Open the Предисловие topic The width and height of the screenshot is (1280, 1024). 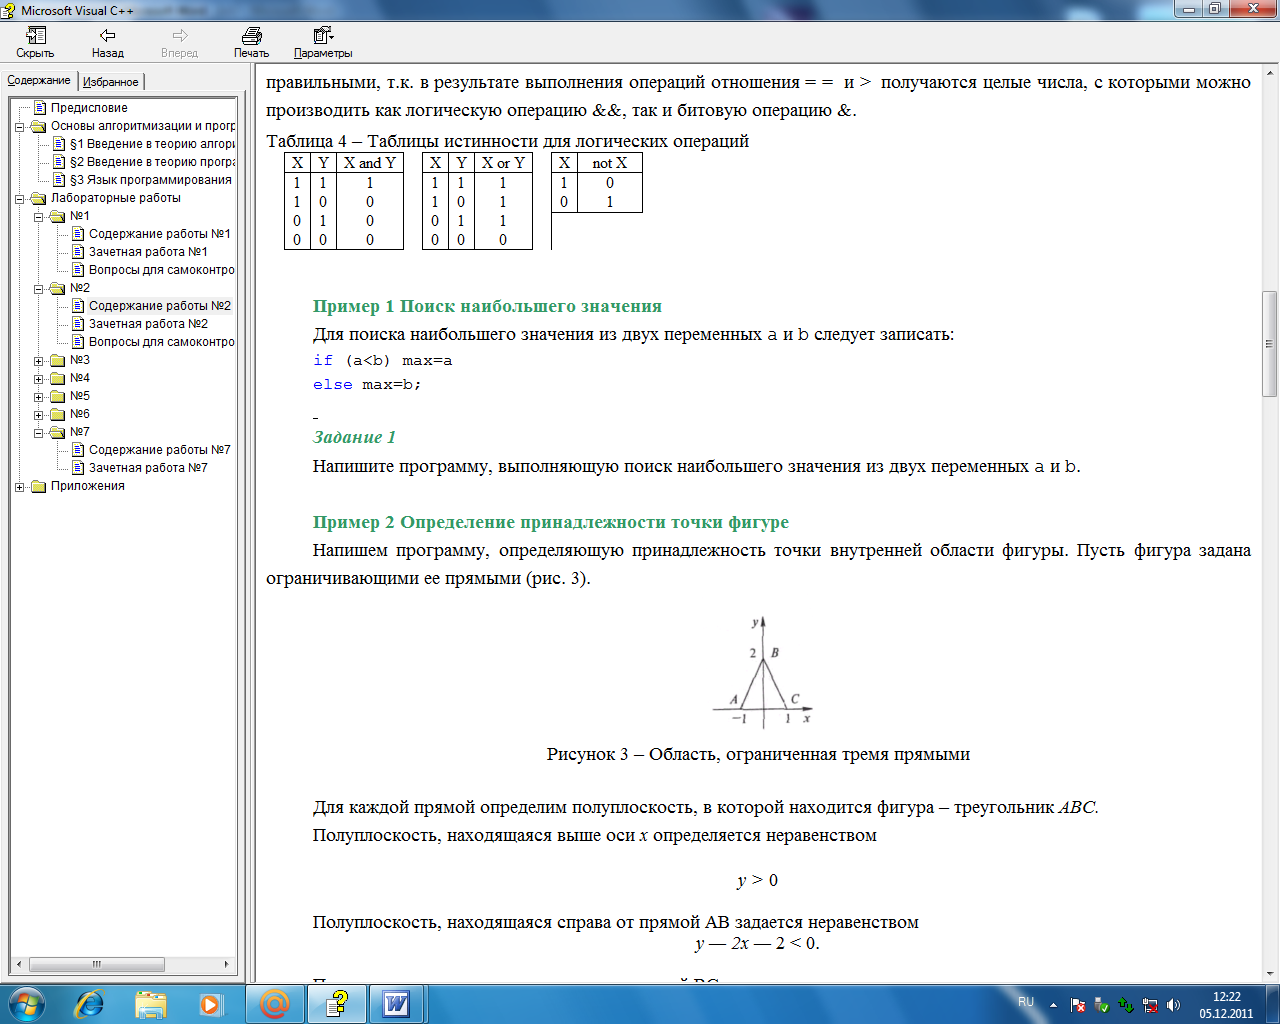click(x=89, y=108)
